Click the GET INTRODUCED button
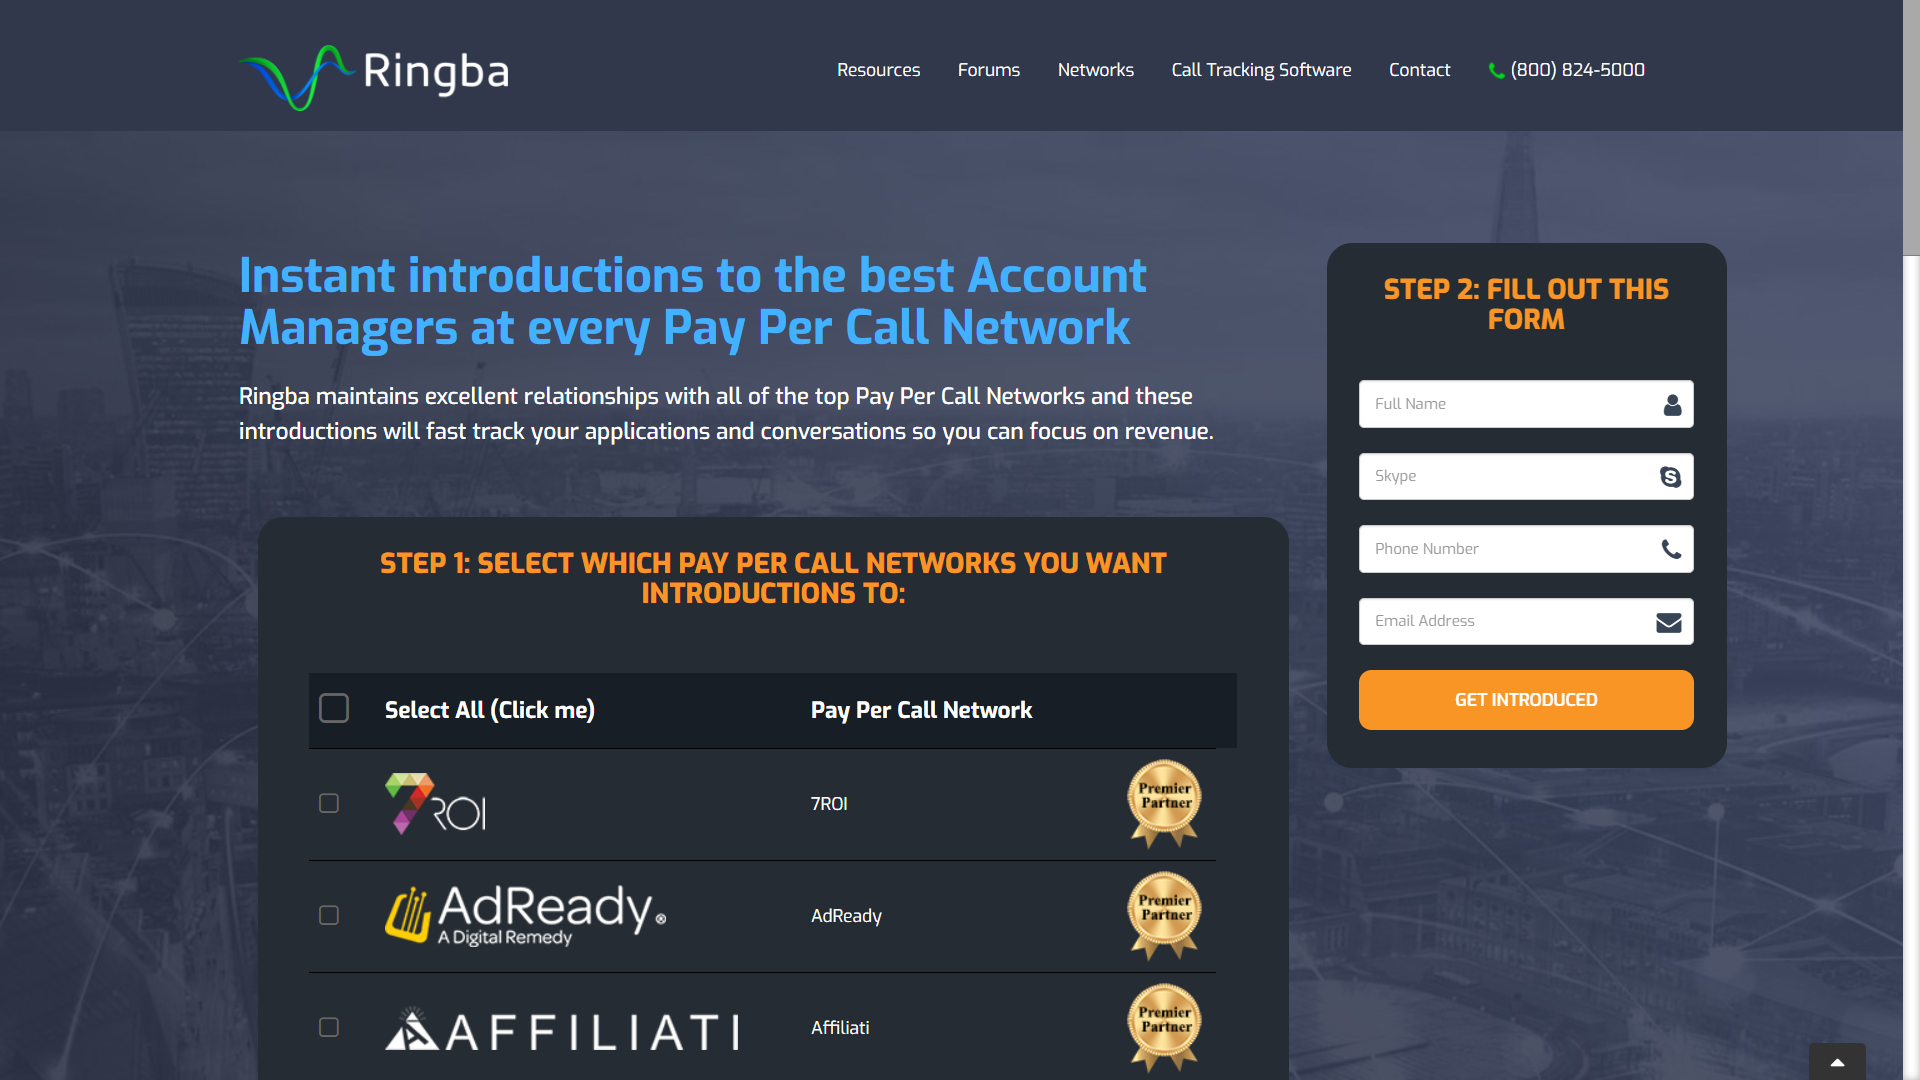Screen dimensions: 1920x1080 (1526, 699)
